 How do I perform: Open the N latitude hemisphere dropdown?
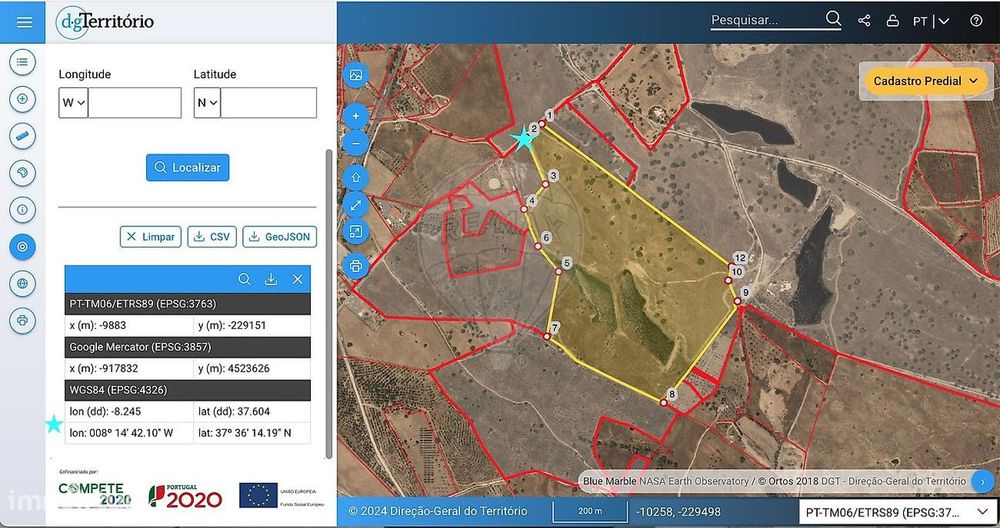[x=207, y=103]
